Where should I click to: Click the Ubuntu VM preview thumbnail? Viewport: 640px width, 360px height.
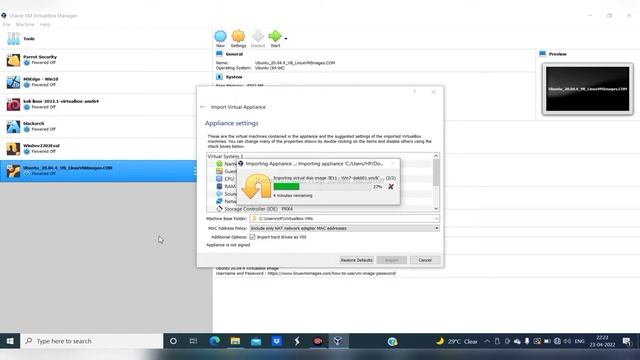[588, 89]
